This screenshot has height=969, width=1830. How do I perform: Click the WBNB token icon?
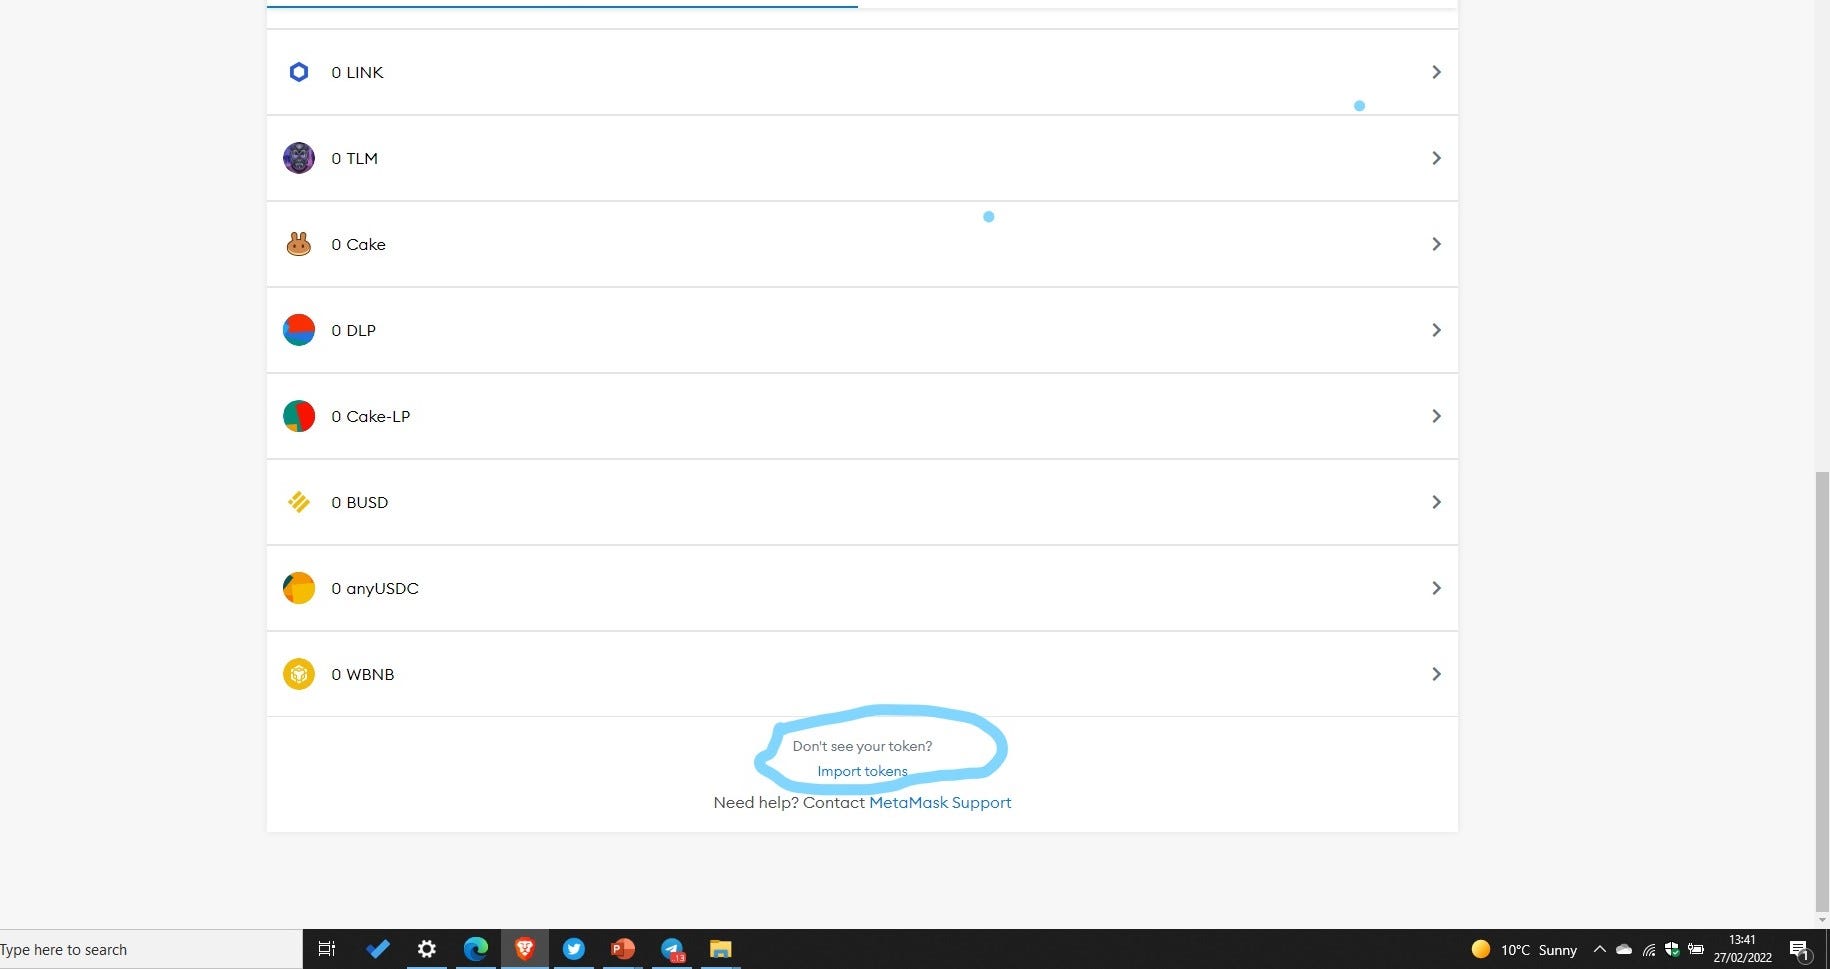pyautogui.click(x=298, y=674)
